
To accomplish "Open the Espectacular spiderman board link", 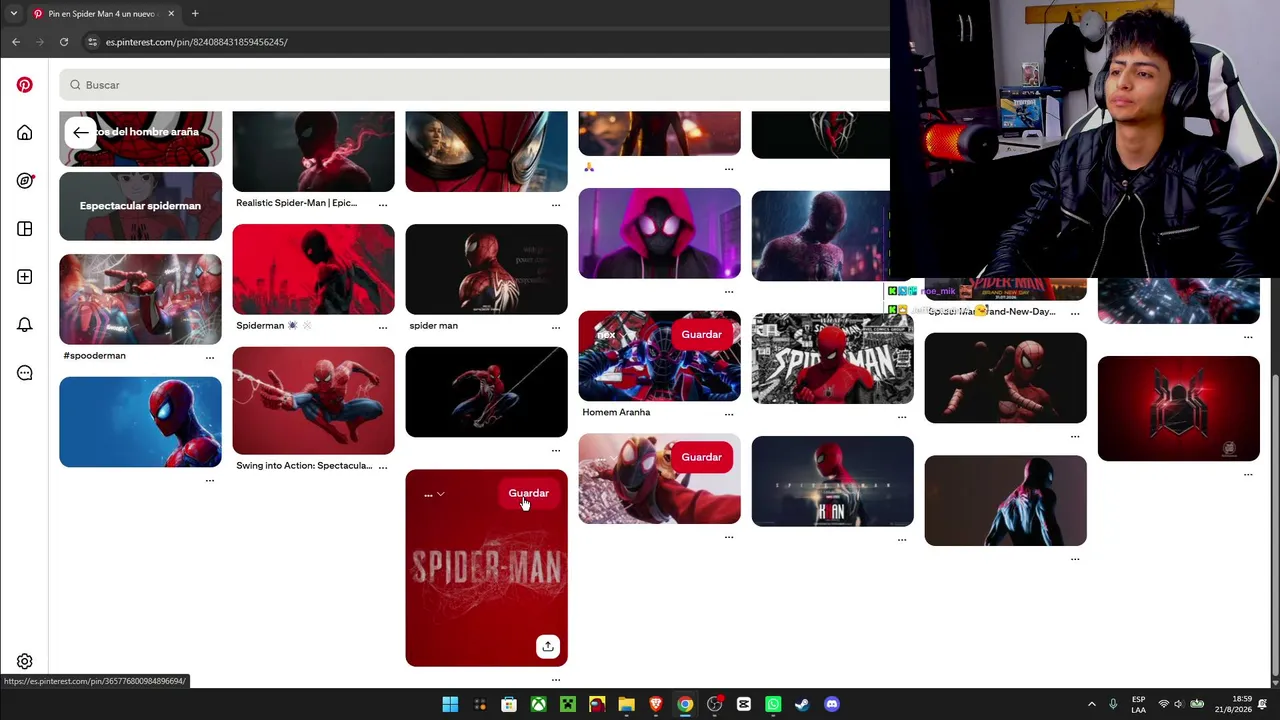I will [140, 206].
